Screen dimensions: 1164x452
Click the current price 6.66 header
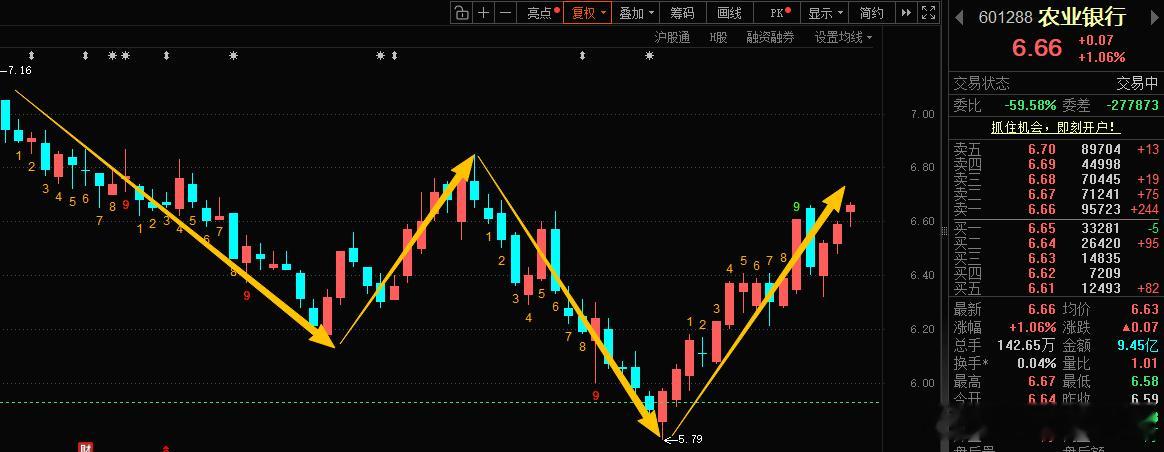[1038, 48]
